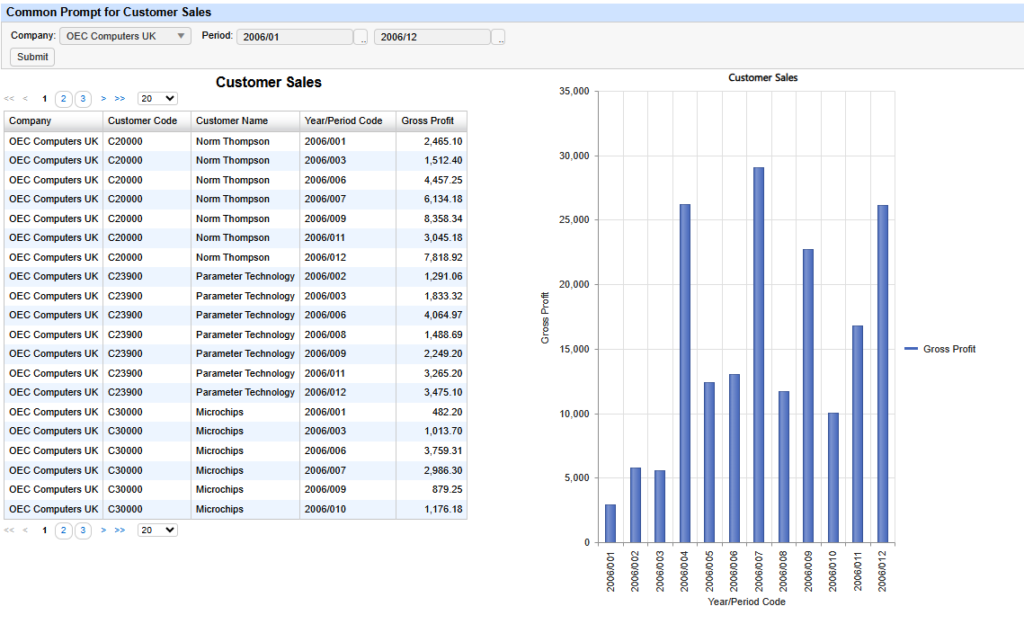This screenshot has width=1024, height=633.
Task: Open the lookup button beside the 2006/12 field
Action: tap(499, 37)
